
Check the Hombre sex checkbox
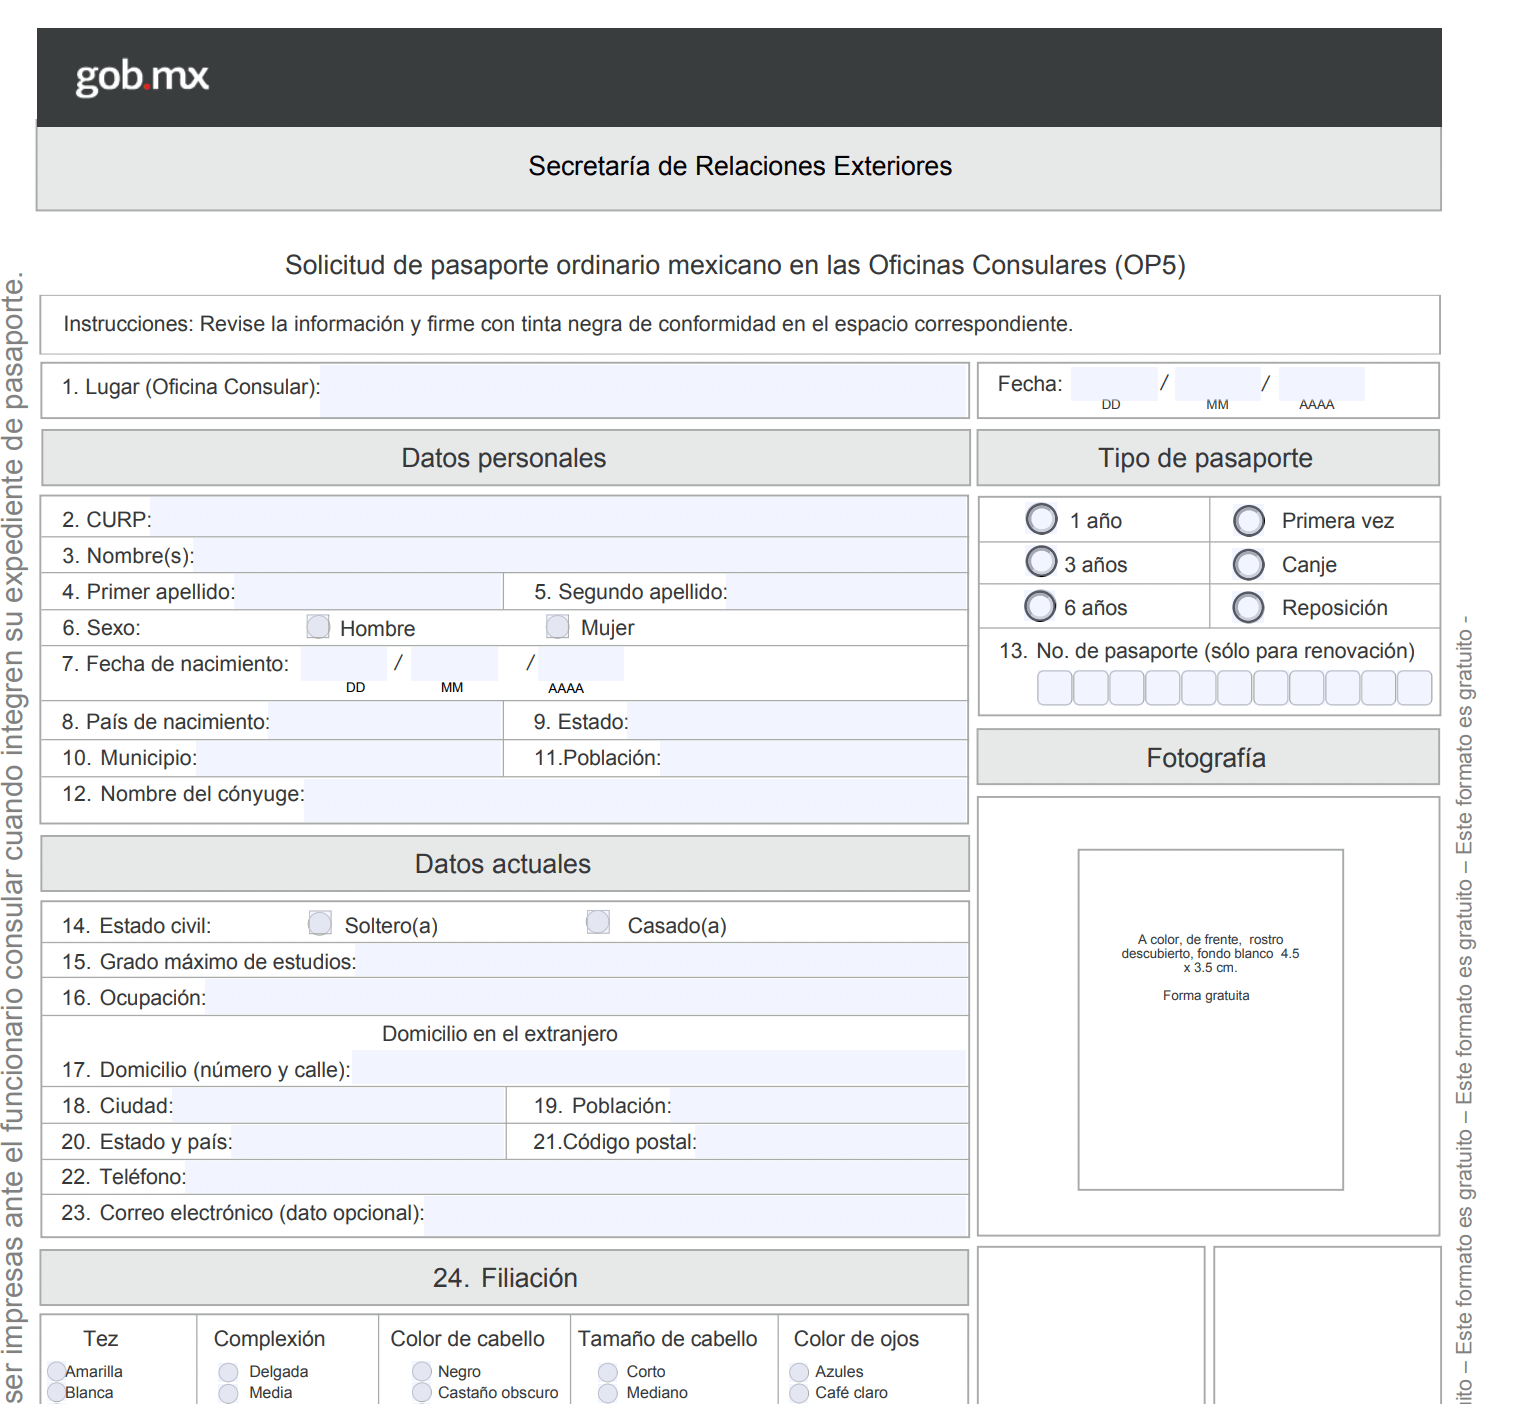[318, 627]
